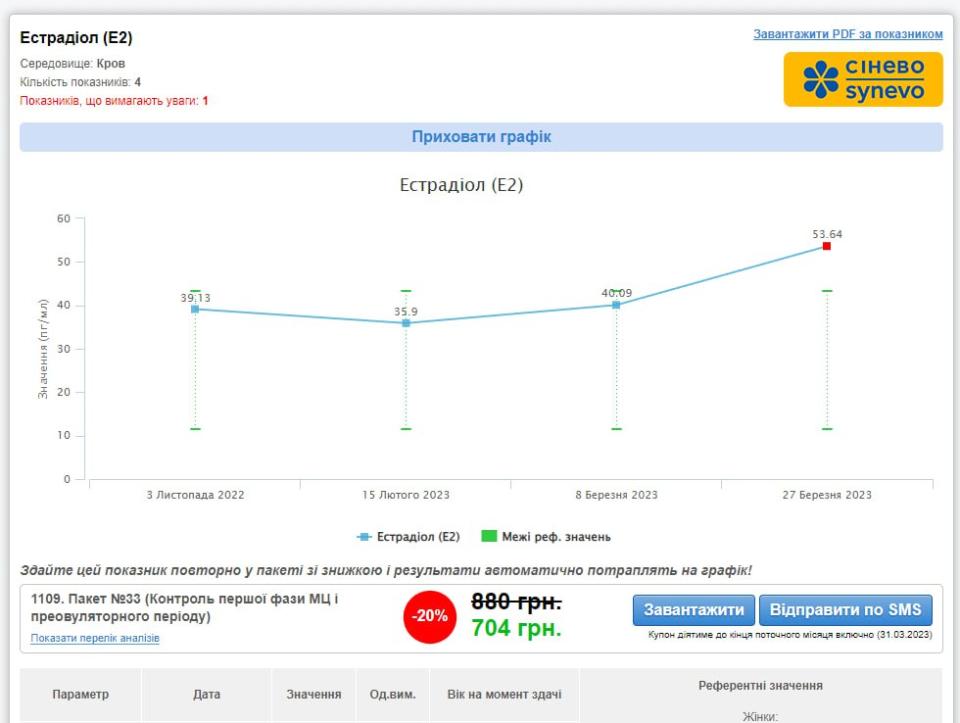Screen dimensions: 960x723
Task: Click the 27 Березня 2023 axis label
Action: [x=827, y=495]
